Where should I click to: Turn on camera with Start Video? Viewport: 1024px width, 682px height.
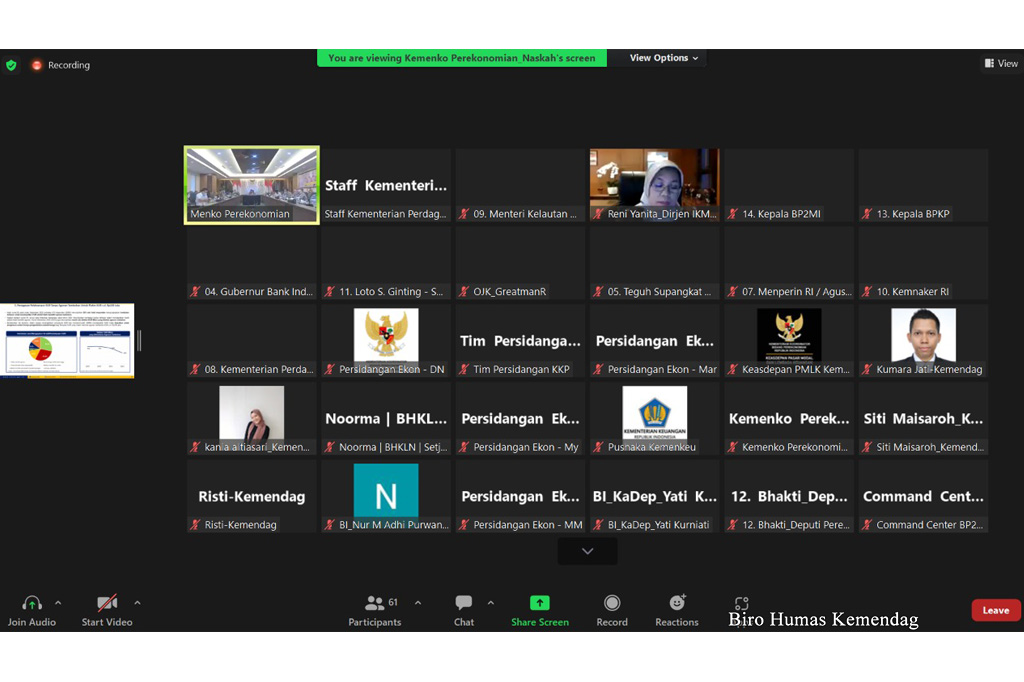pyautogui.click(x=106, y=604)
